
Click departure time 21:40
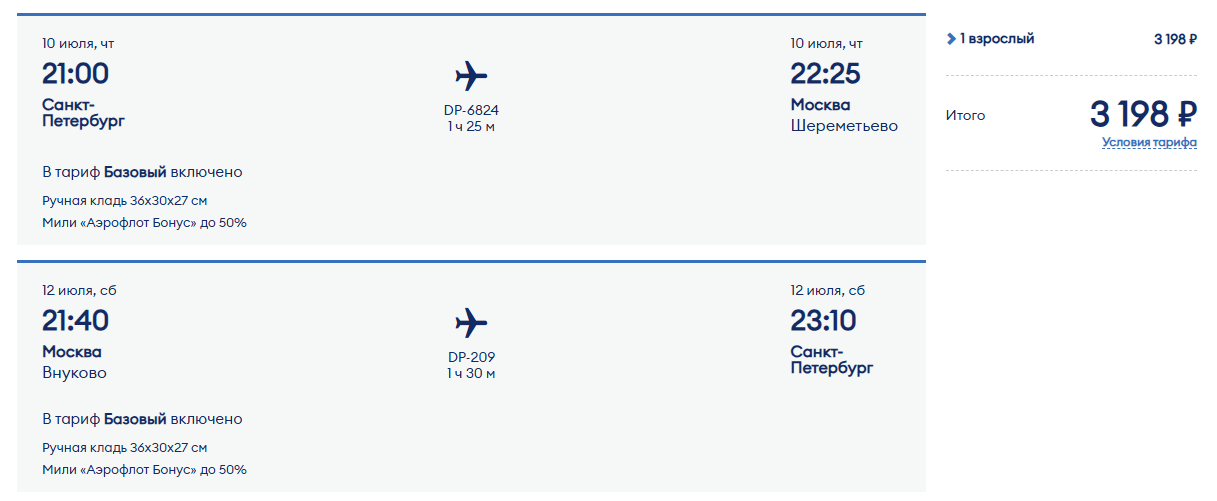(75, 320)
